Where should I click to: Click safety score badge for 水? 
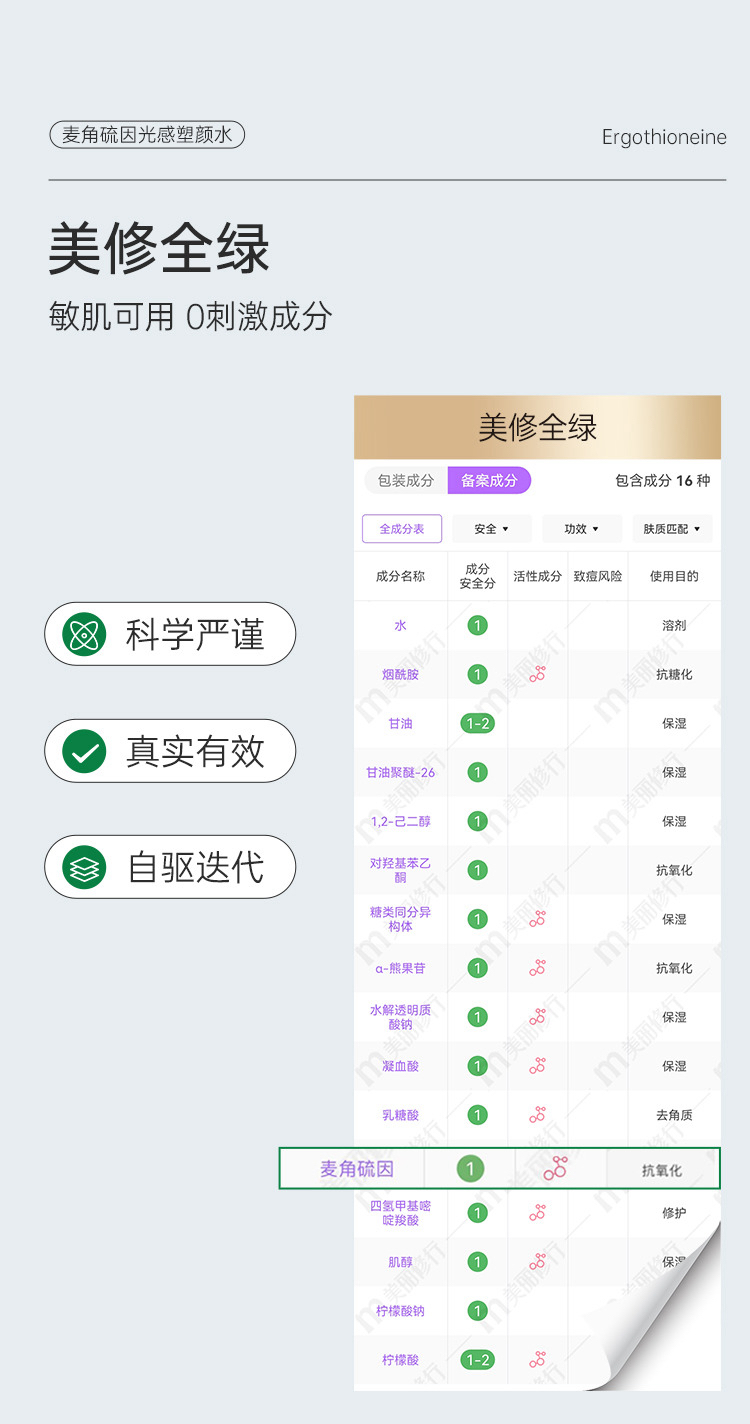(x=478, y=626)
